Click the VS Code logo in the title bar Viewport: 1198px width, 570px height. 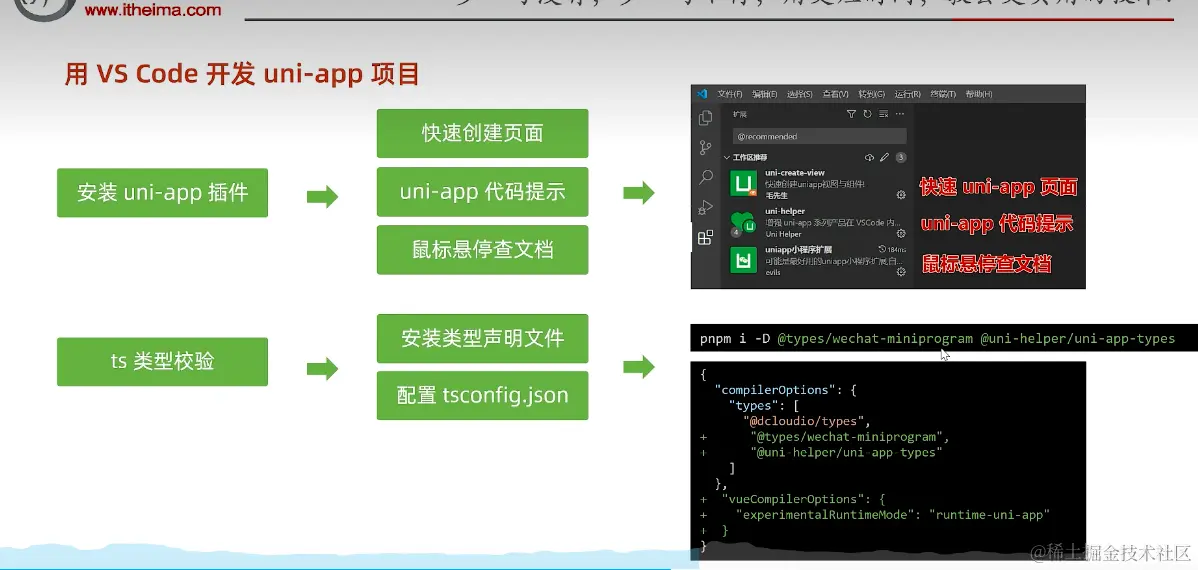click(x=702, y=94)
